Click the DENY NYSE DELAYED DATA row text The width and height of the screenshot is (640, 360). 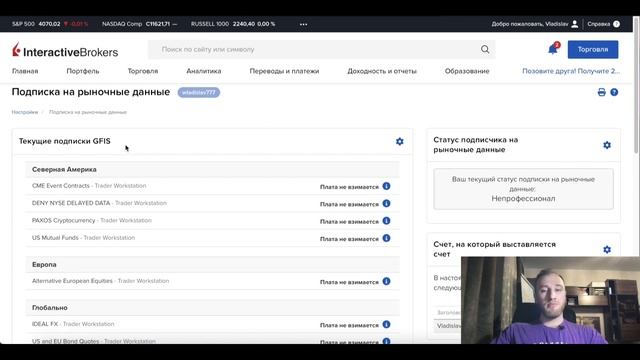(x=99, y=203)
